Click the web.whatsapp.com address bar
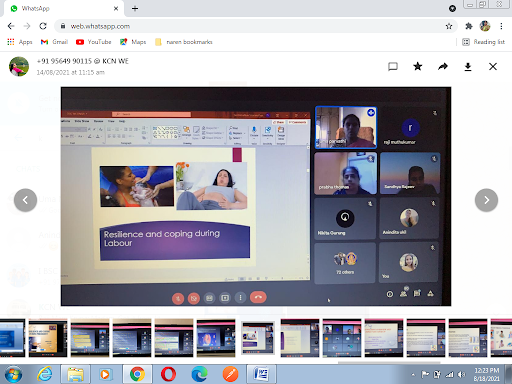 [253, 26]
